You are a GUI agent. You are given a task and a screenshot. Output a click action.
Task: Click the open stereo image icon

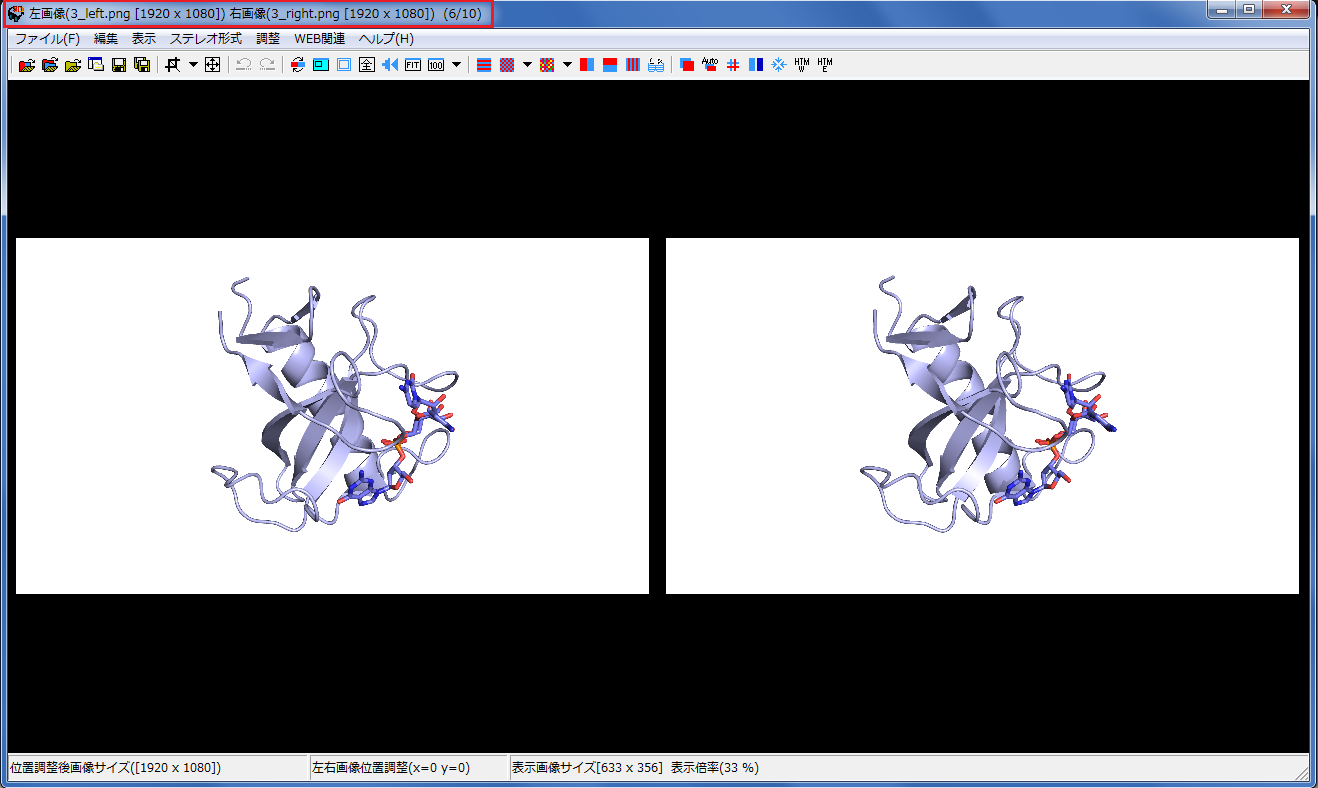pyautogui.click(x=26, y=65)
